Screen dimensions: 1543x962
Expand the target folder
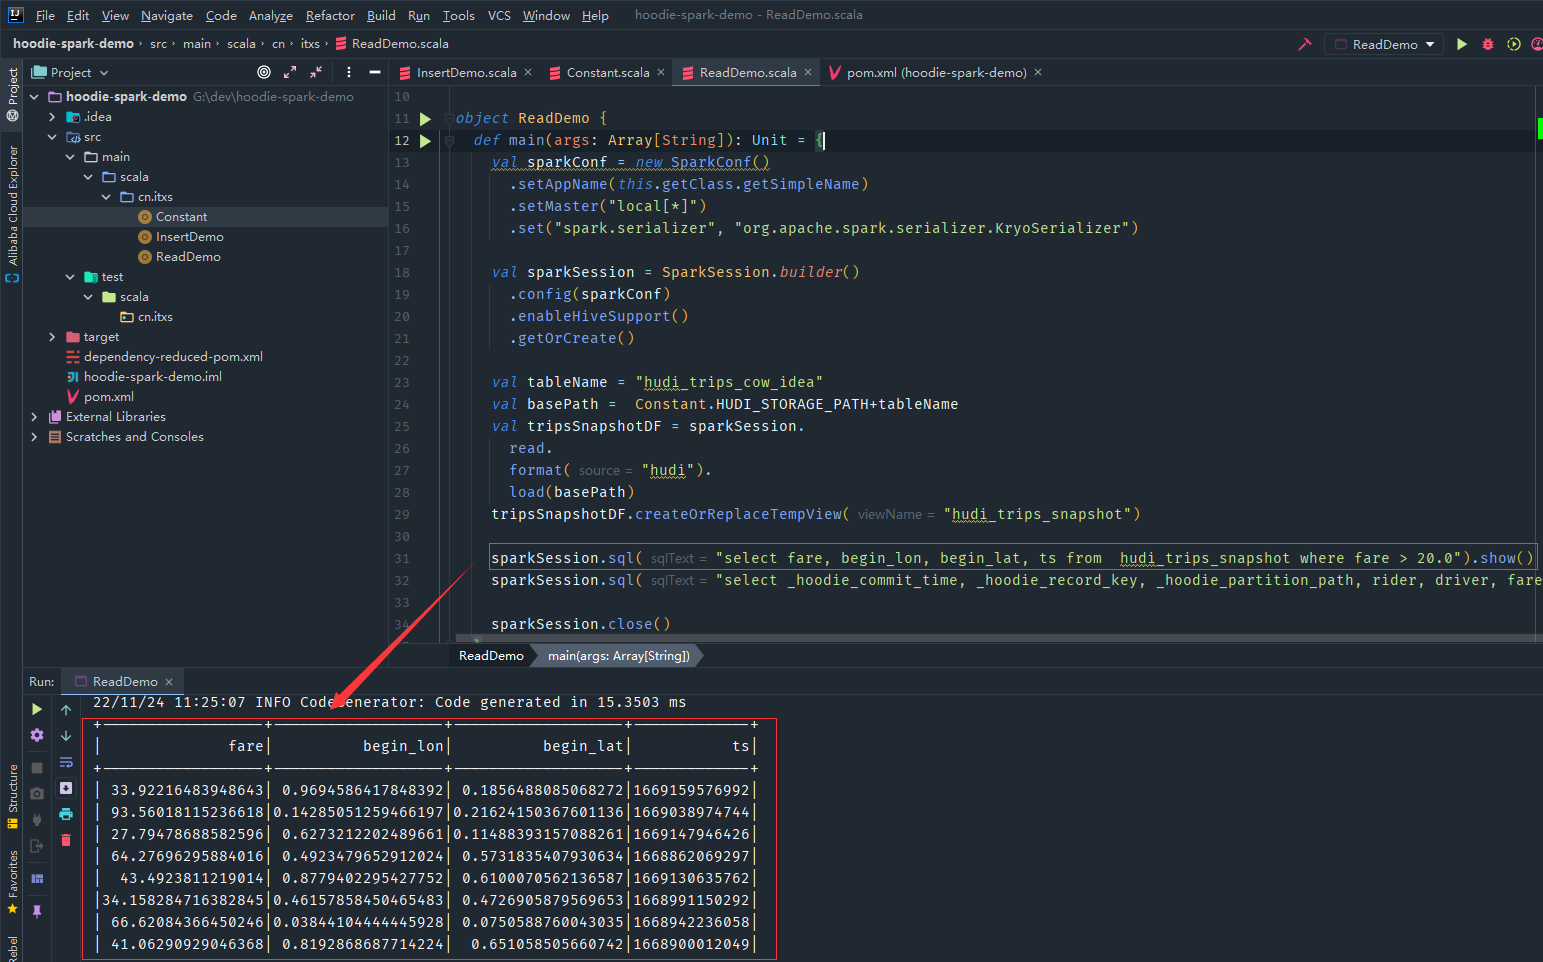52,337
